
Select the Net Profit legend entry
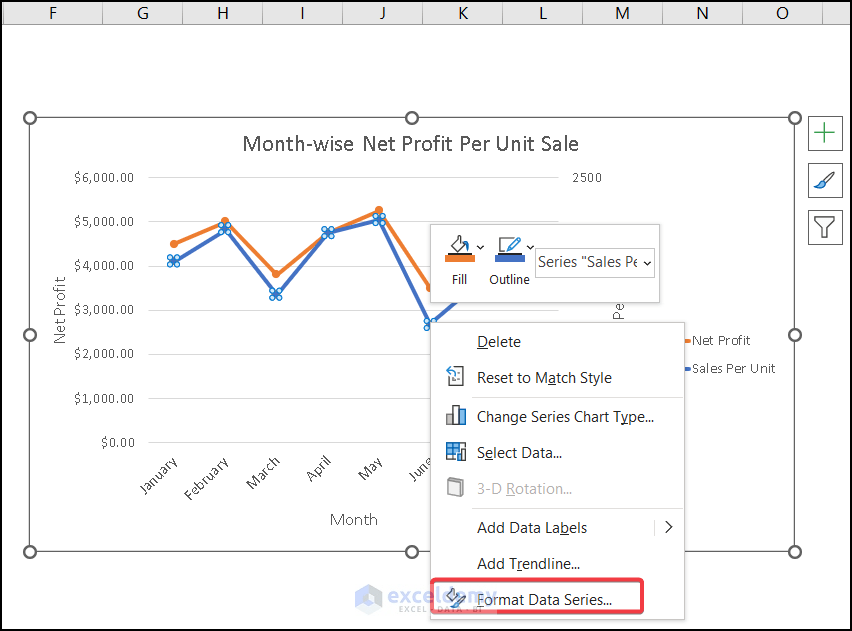click(x=720, y=340)
